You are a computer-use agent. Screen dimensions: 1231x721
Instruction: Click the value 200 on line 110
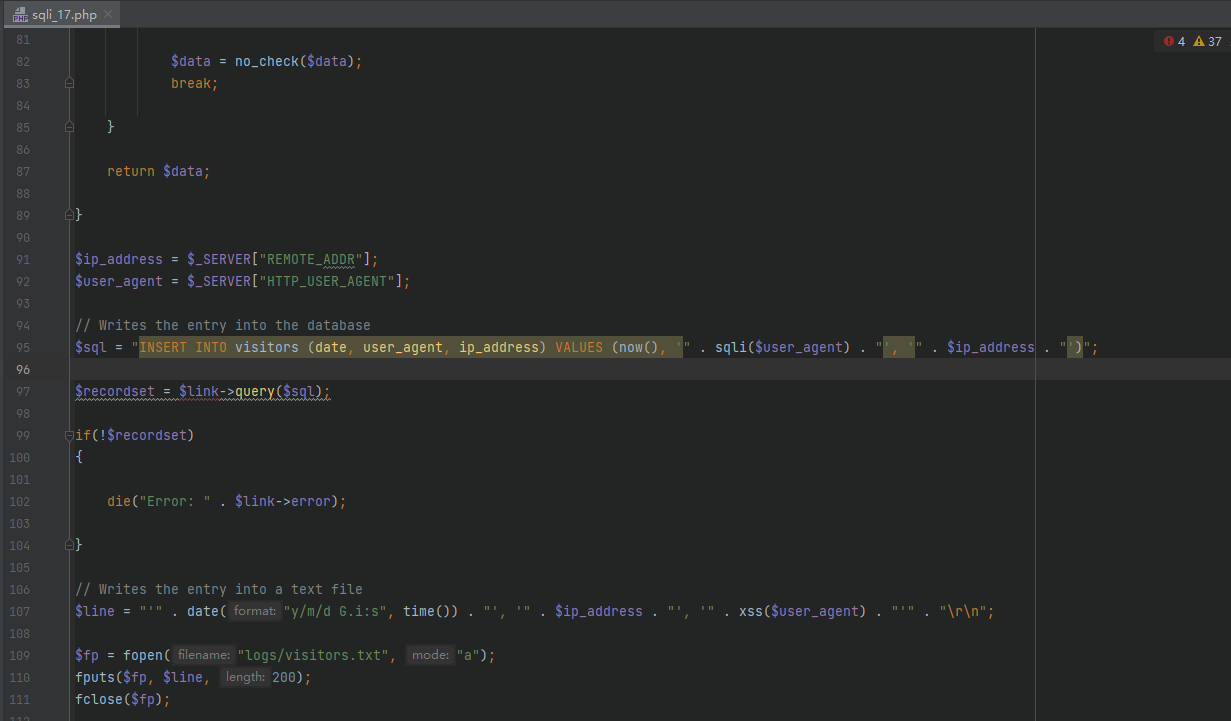point(284,678)
